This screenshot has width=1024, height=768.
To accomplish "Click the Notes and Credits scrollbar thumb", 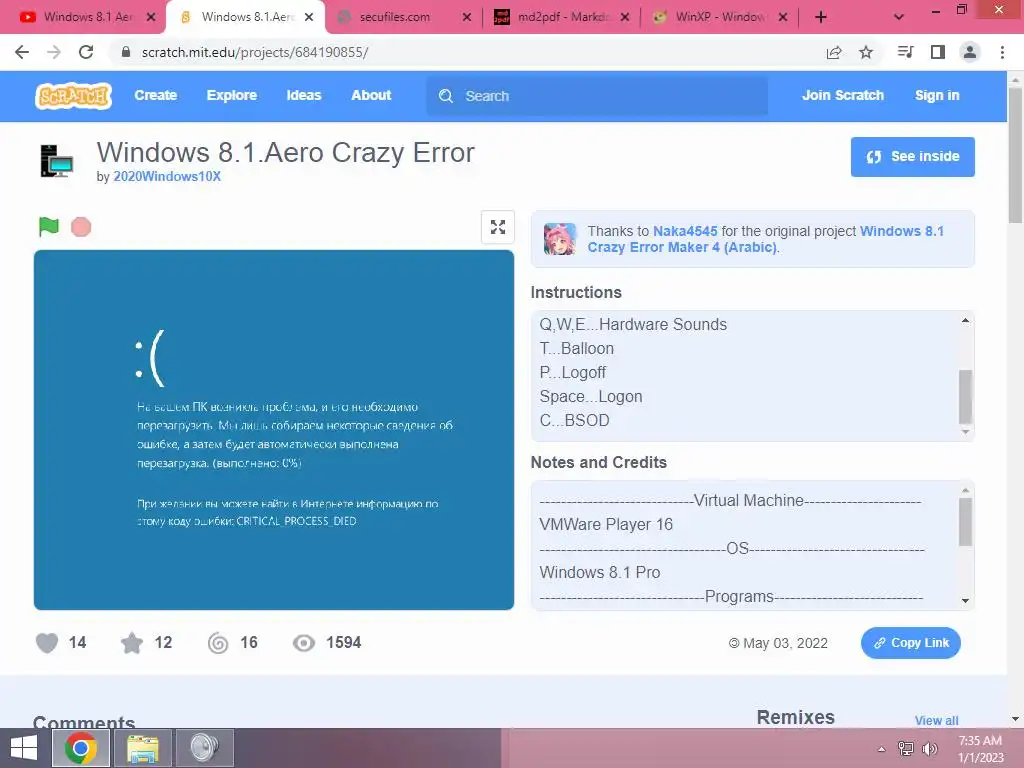I will 965,521.
